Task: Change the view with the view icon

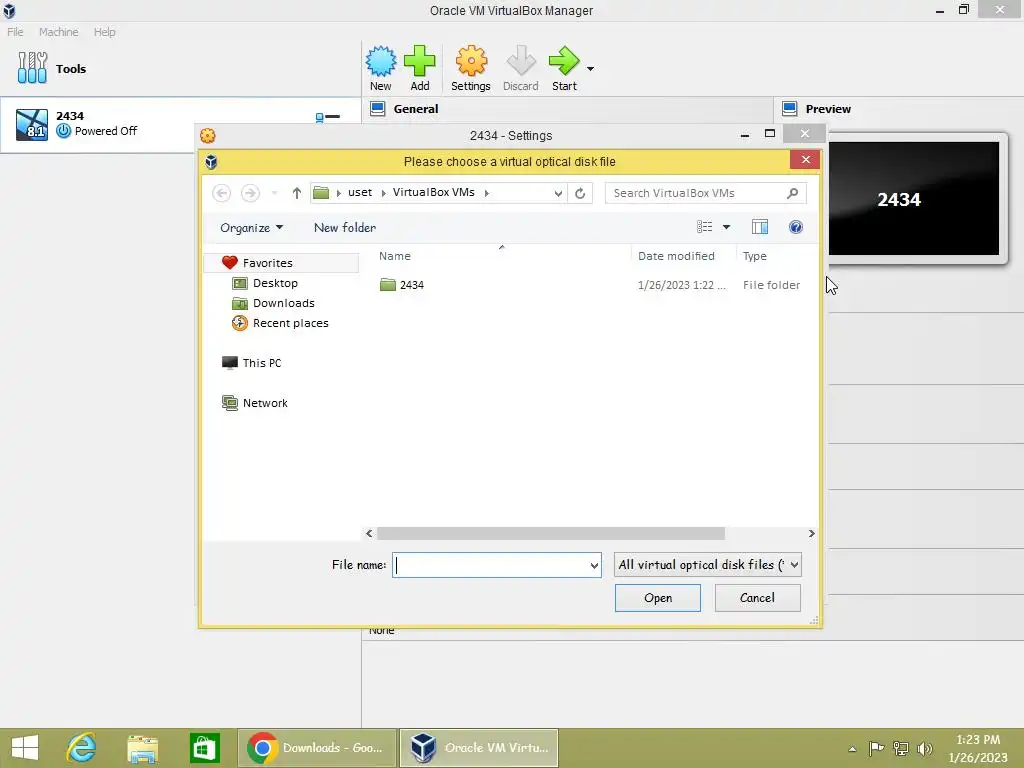Action: 704,227
